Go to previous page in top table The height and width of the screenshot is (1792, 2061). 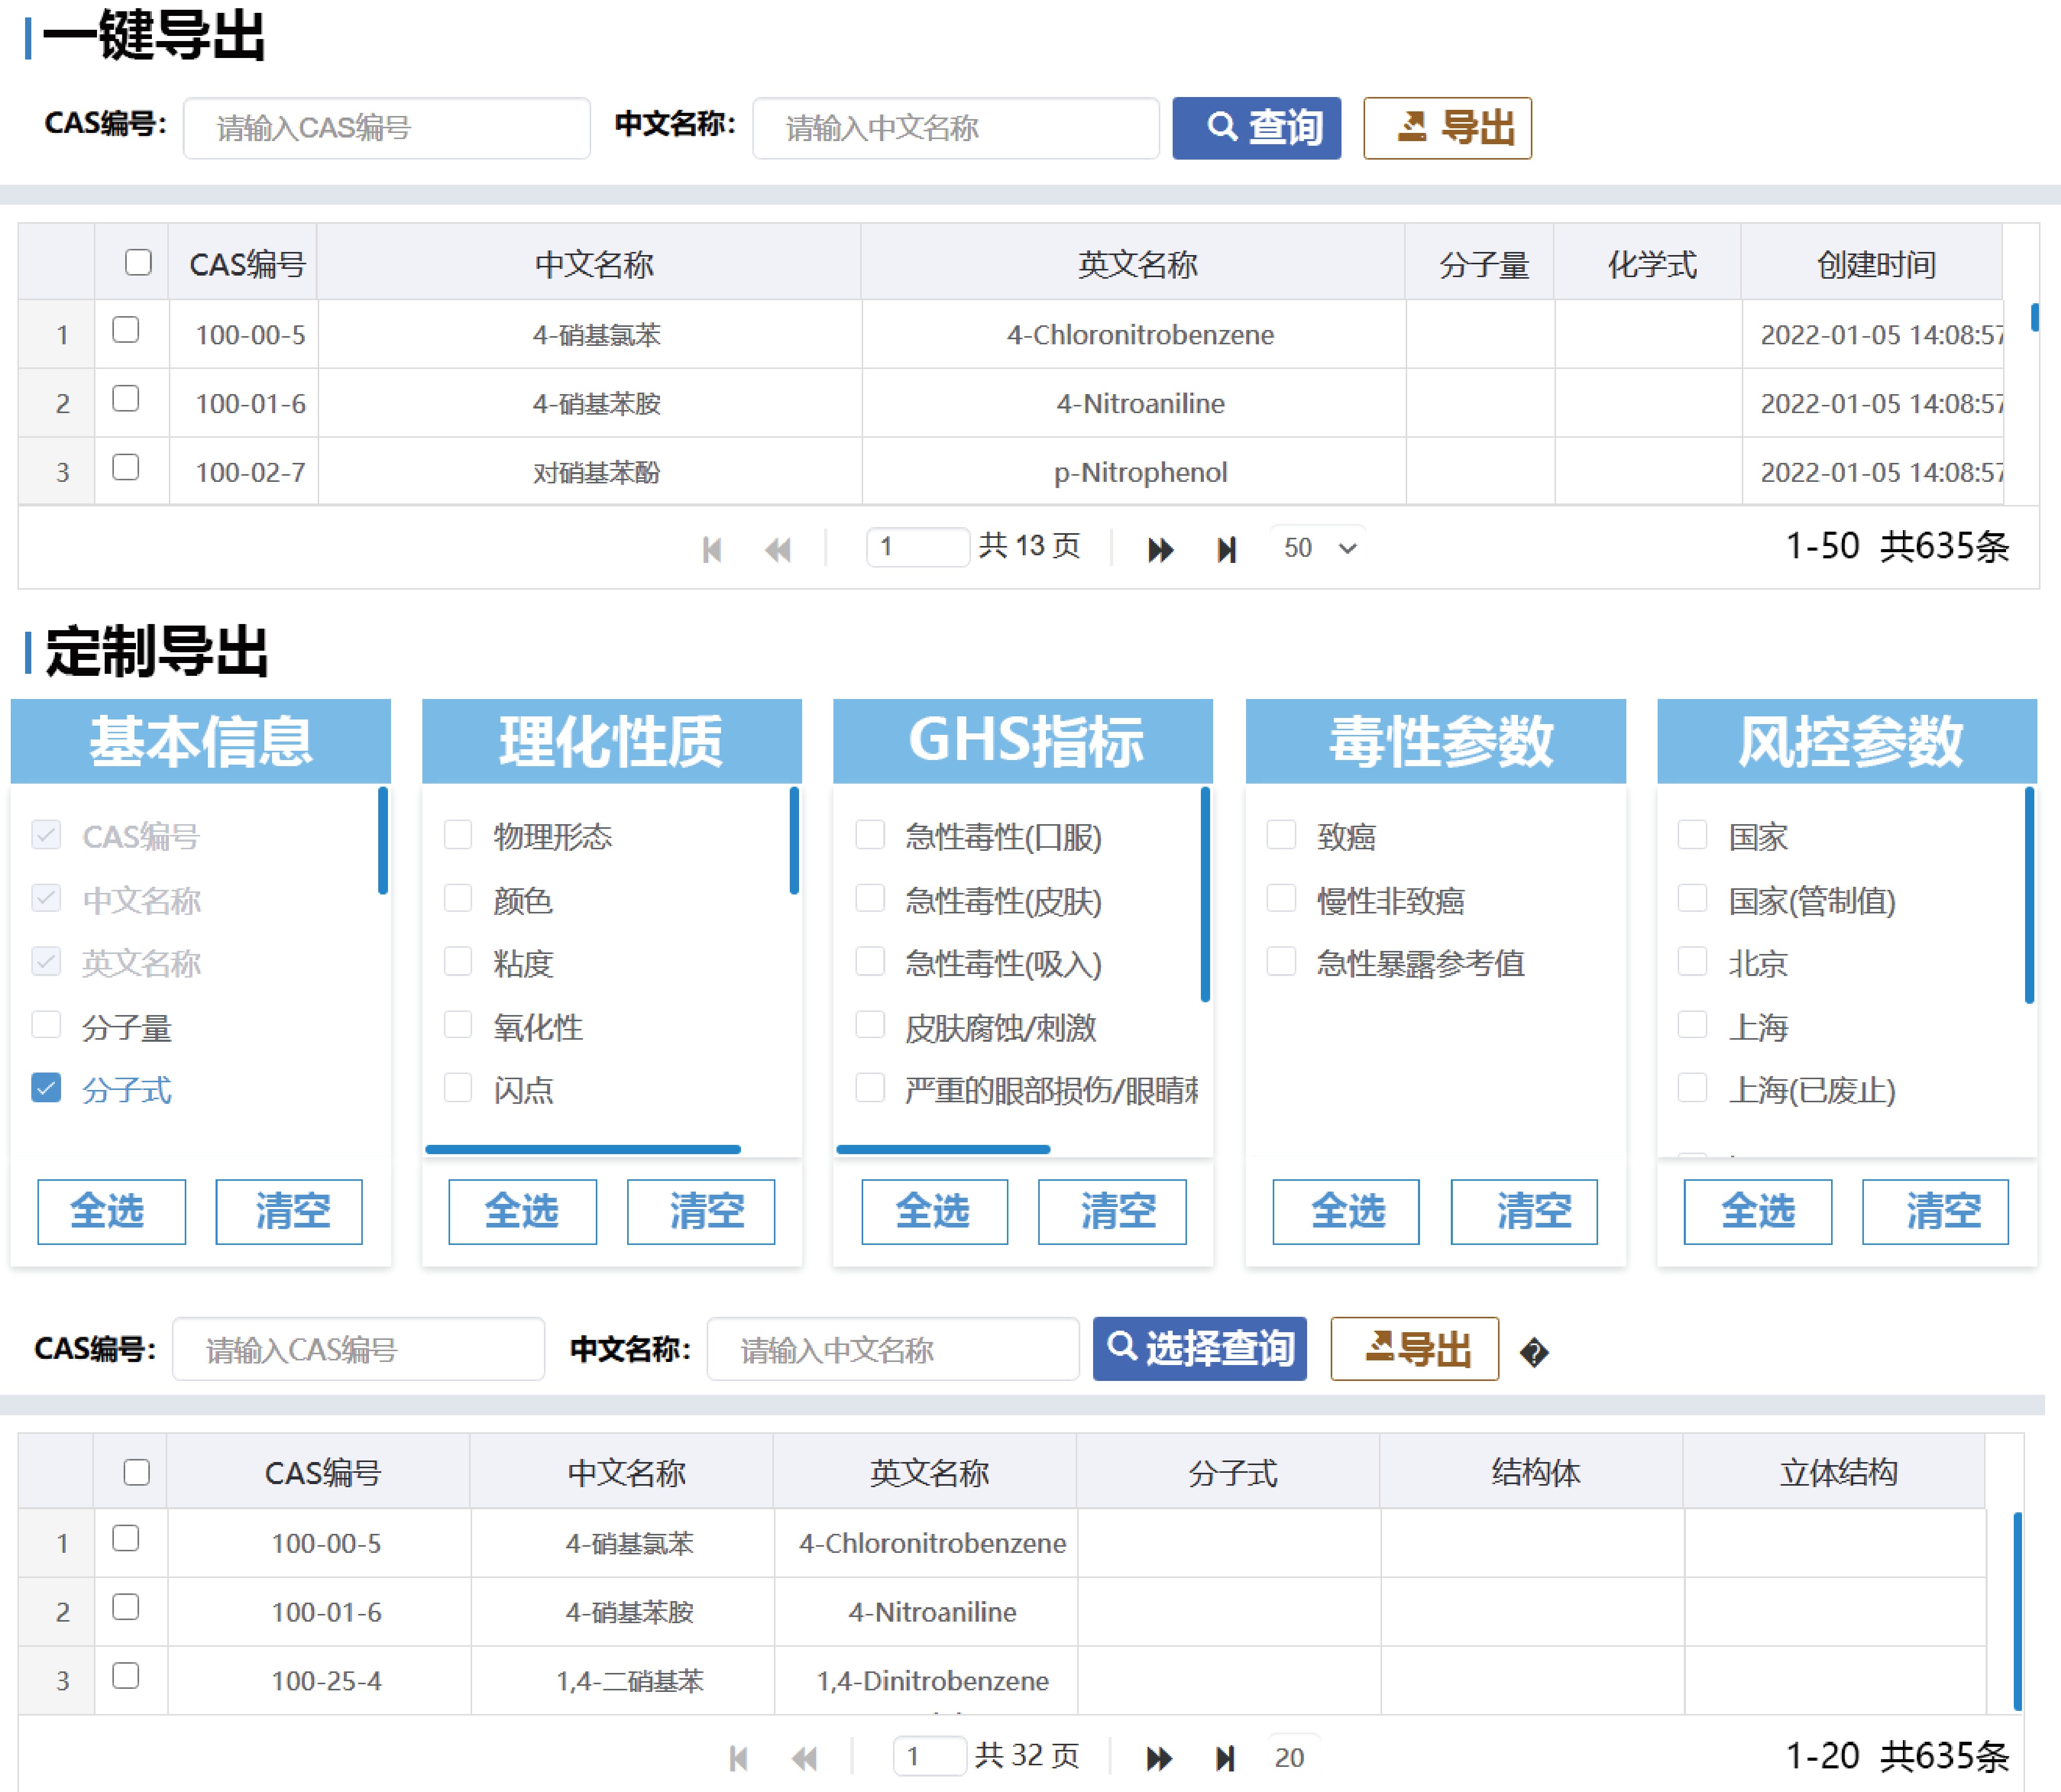click(x=778, y=549)
